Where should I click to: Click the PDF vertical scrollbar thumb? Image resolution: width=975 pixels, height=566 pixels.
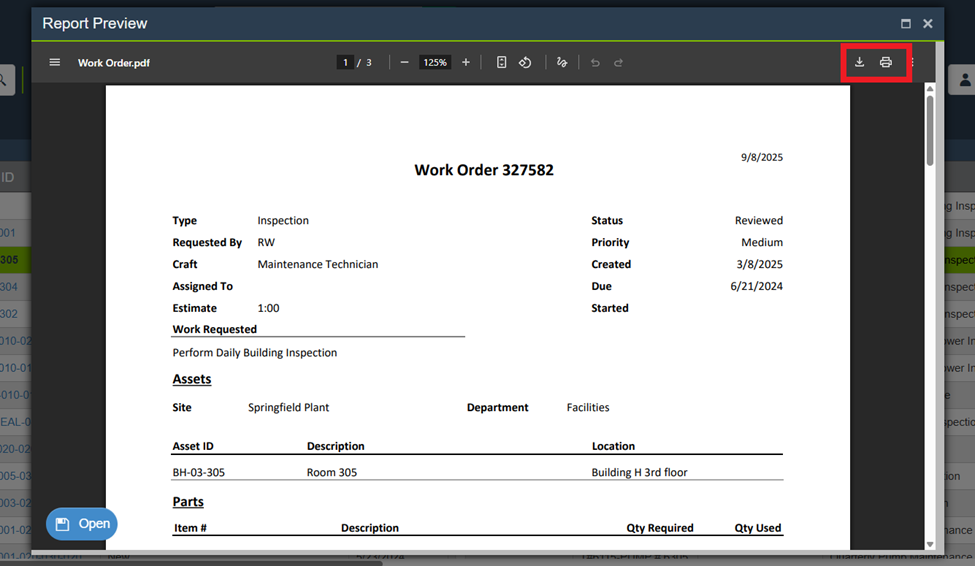[930, 130]
